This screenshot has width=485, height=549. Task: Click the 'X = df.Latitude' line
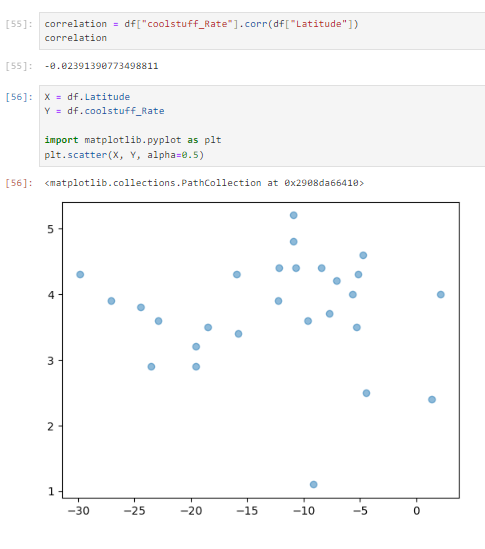[x=87, y=97]
